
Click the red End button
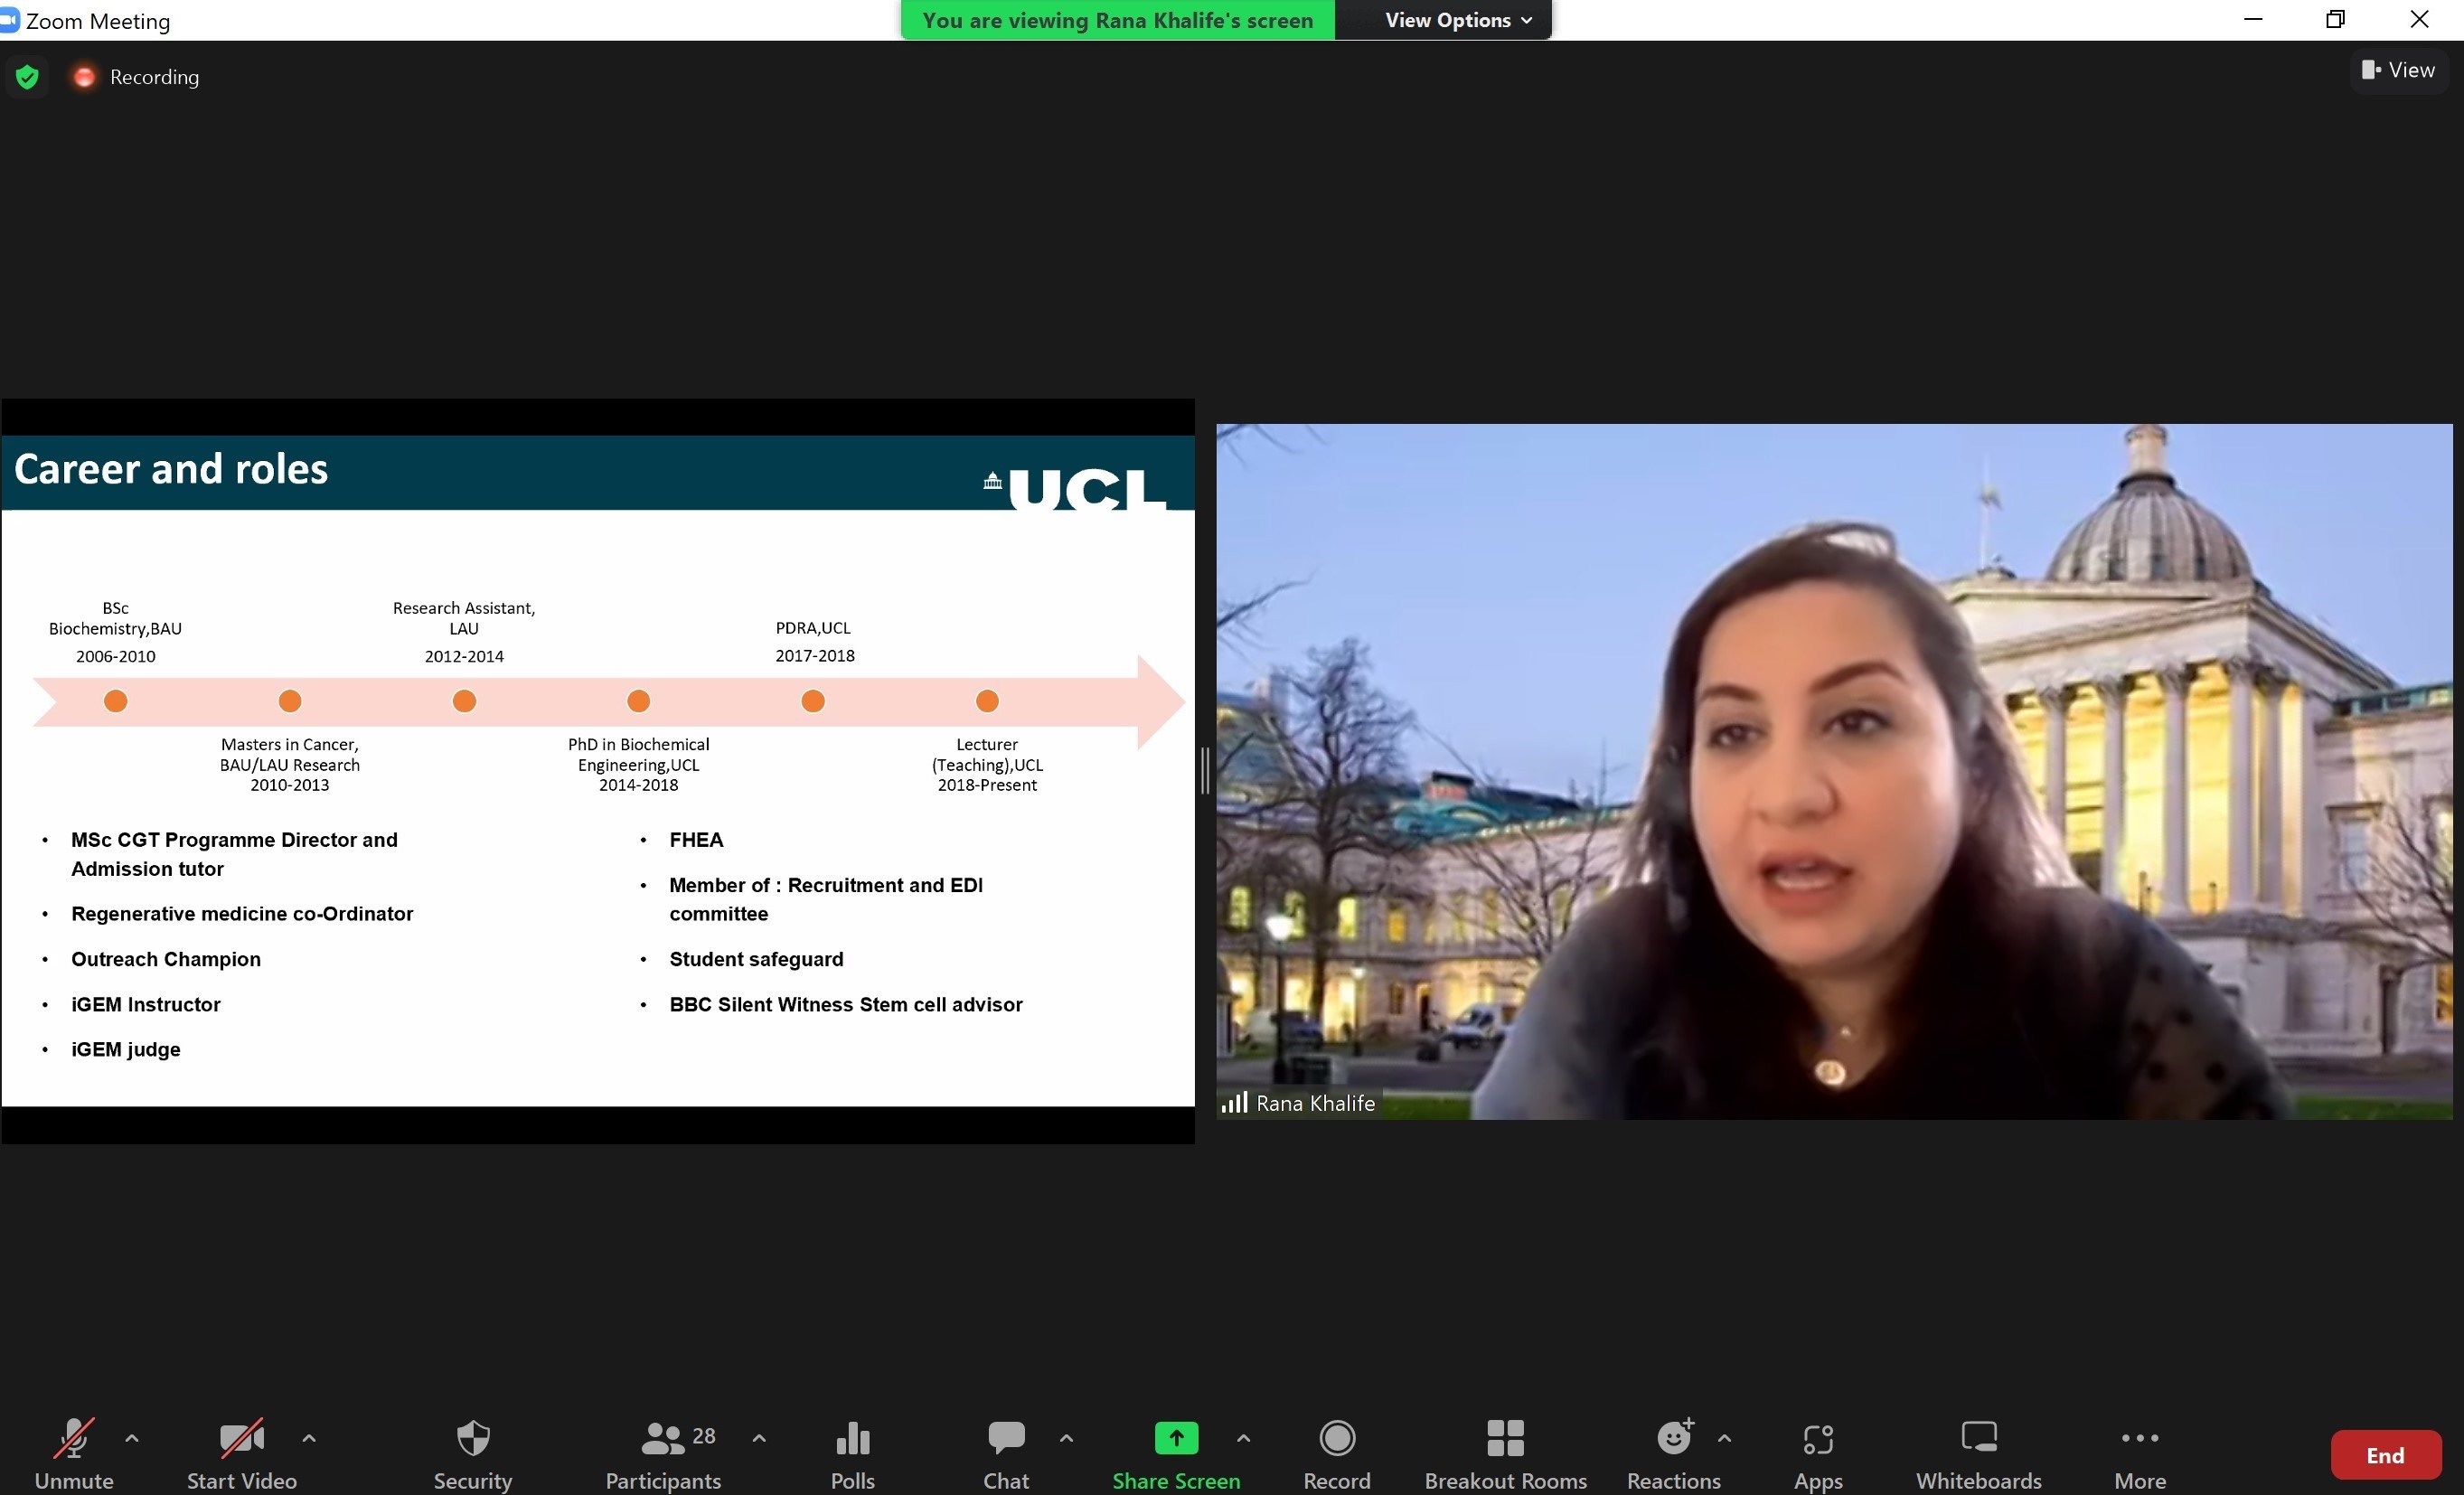pos(2385,1455)
